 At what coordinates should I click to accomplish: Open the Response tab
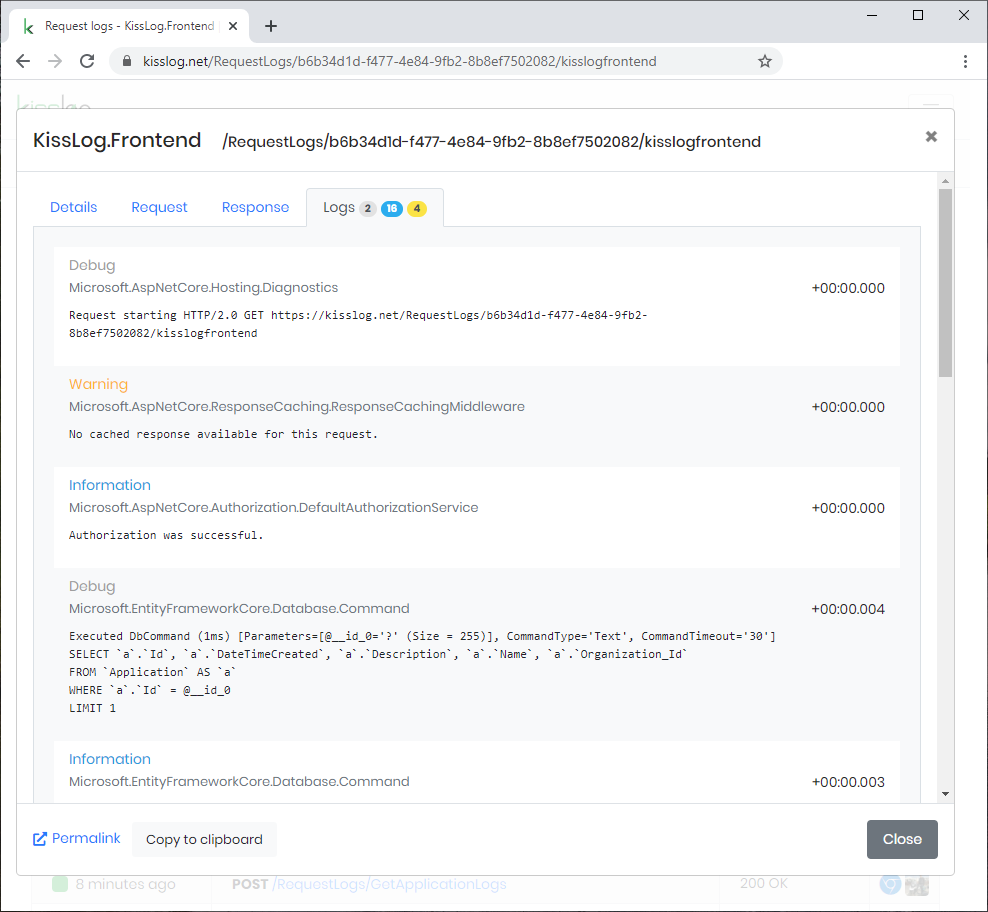pyautogui.click(x=255, y=207)
